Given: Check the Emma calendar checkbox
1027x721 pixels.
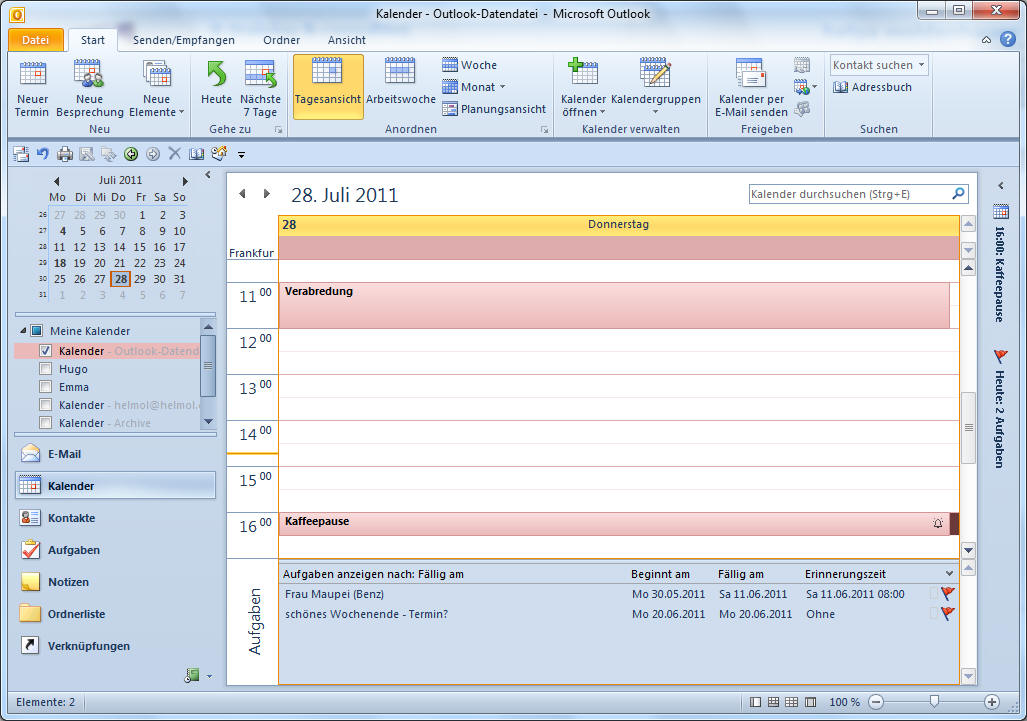Looking at the screenshot, I should click(45, 387).
